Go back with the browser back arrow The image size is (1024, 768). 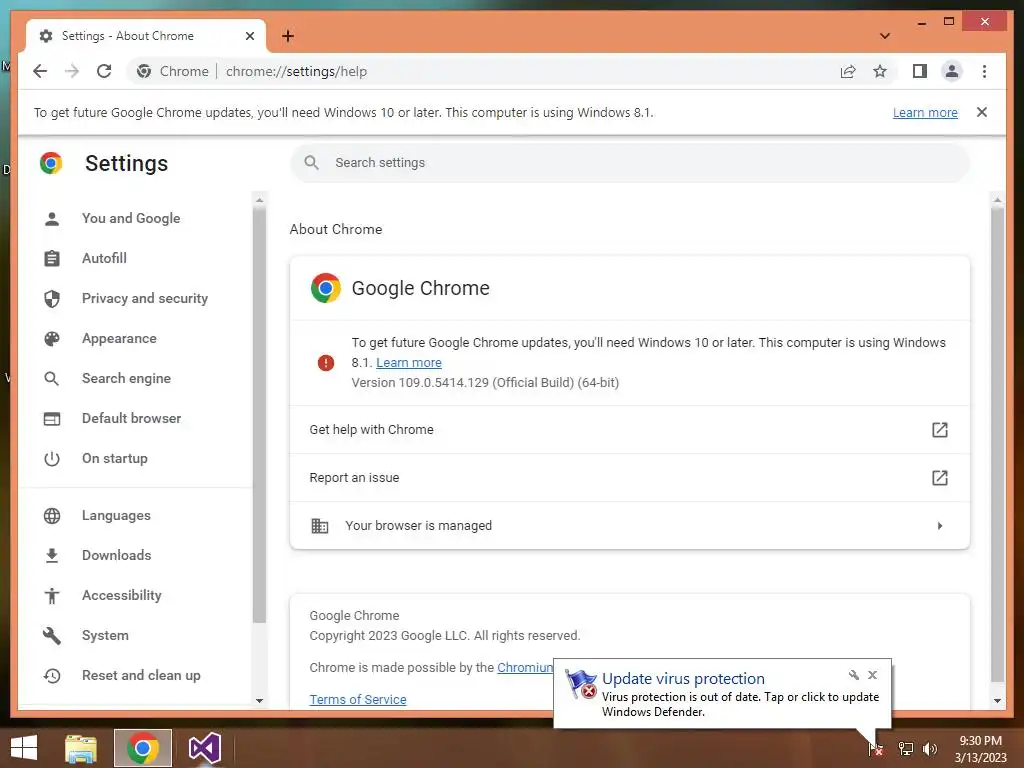(x=40, y=71)
